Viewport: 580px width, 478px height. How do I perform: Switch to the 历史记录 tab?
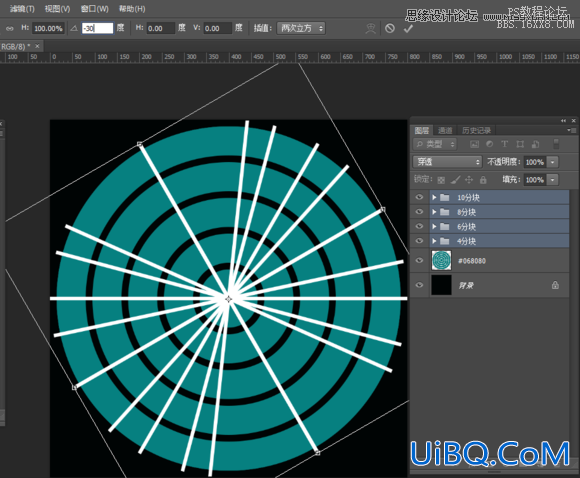pyautogui.click(x=476, y=130)
